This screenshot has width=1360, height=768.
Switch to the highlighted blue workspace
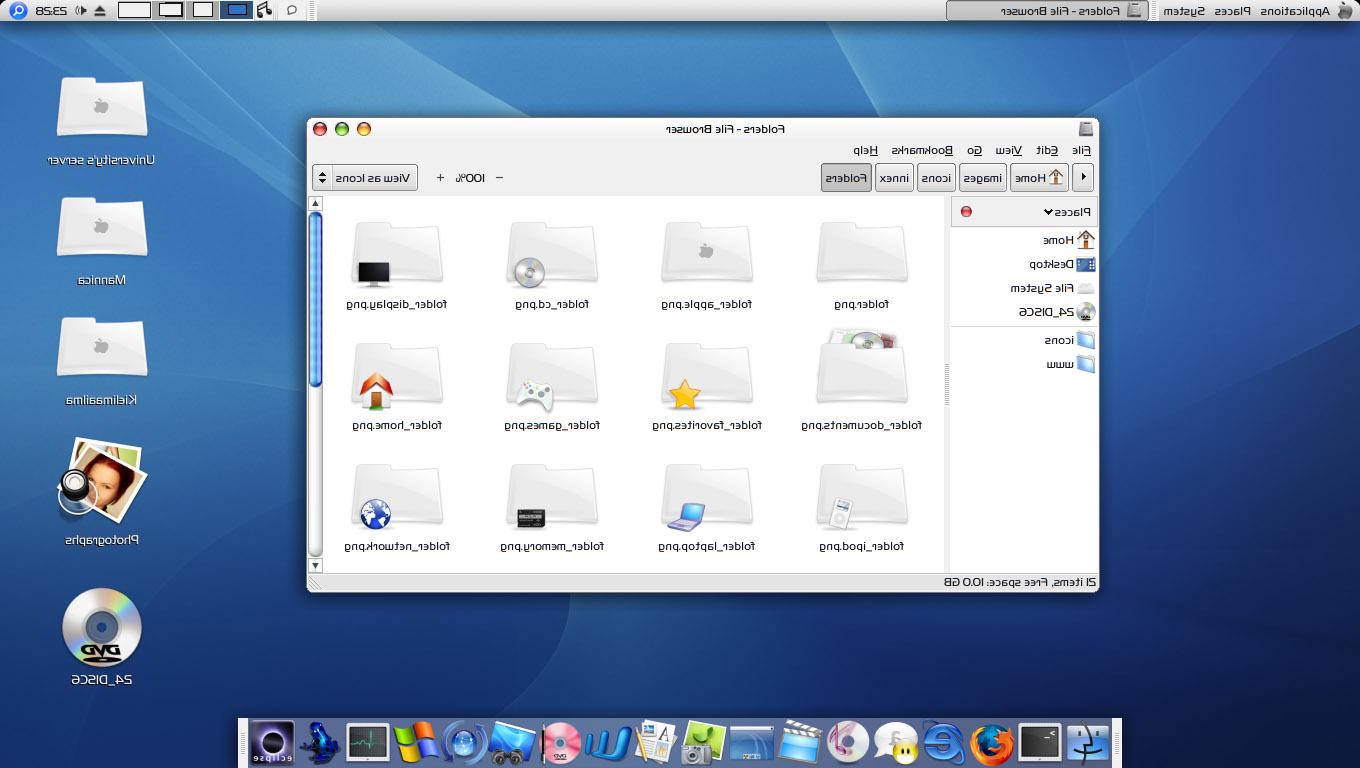click(236, 10)
